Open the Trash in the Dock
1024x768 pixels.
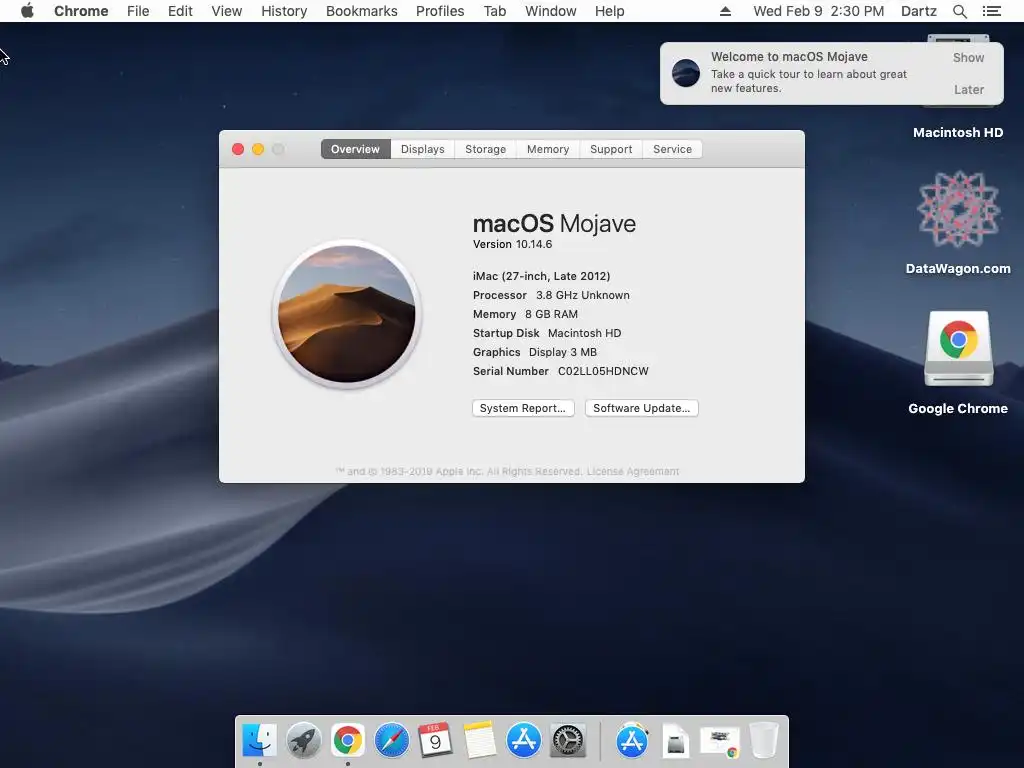[763, 741]
